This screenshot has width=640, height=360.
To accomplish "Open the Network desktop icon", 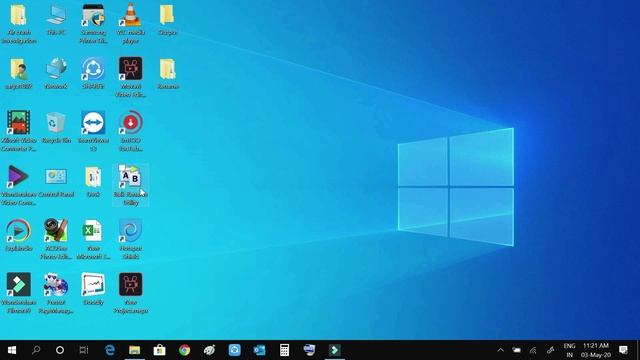I will pos(56,74).
